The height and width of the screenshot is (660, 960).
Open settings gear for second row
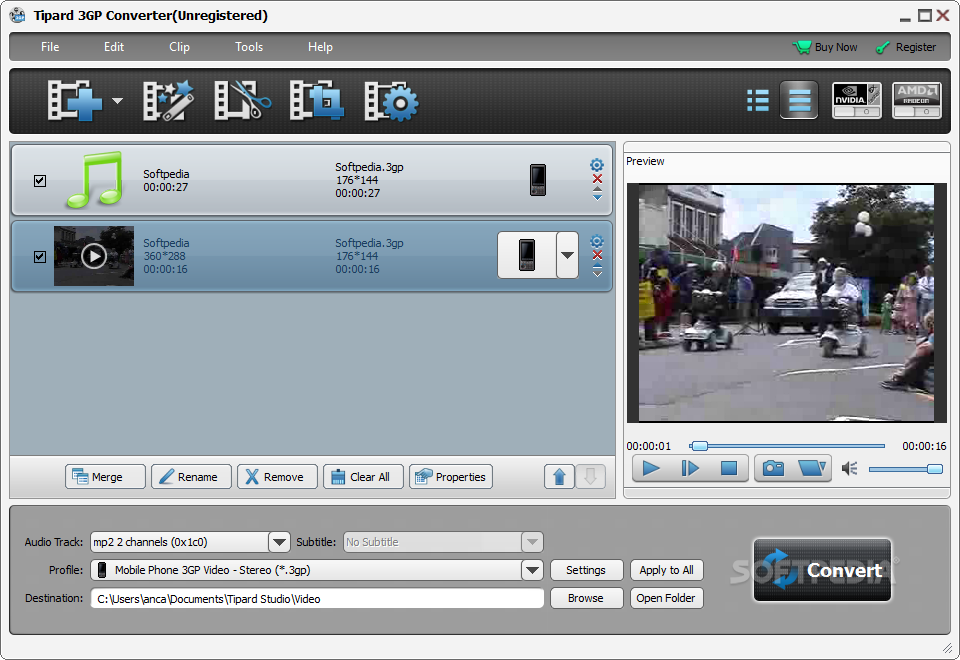pyautogui.click(x=597, y=241)
